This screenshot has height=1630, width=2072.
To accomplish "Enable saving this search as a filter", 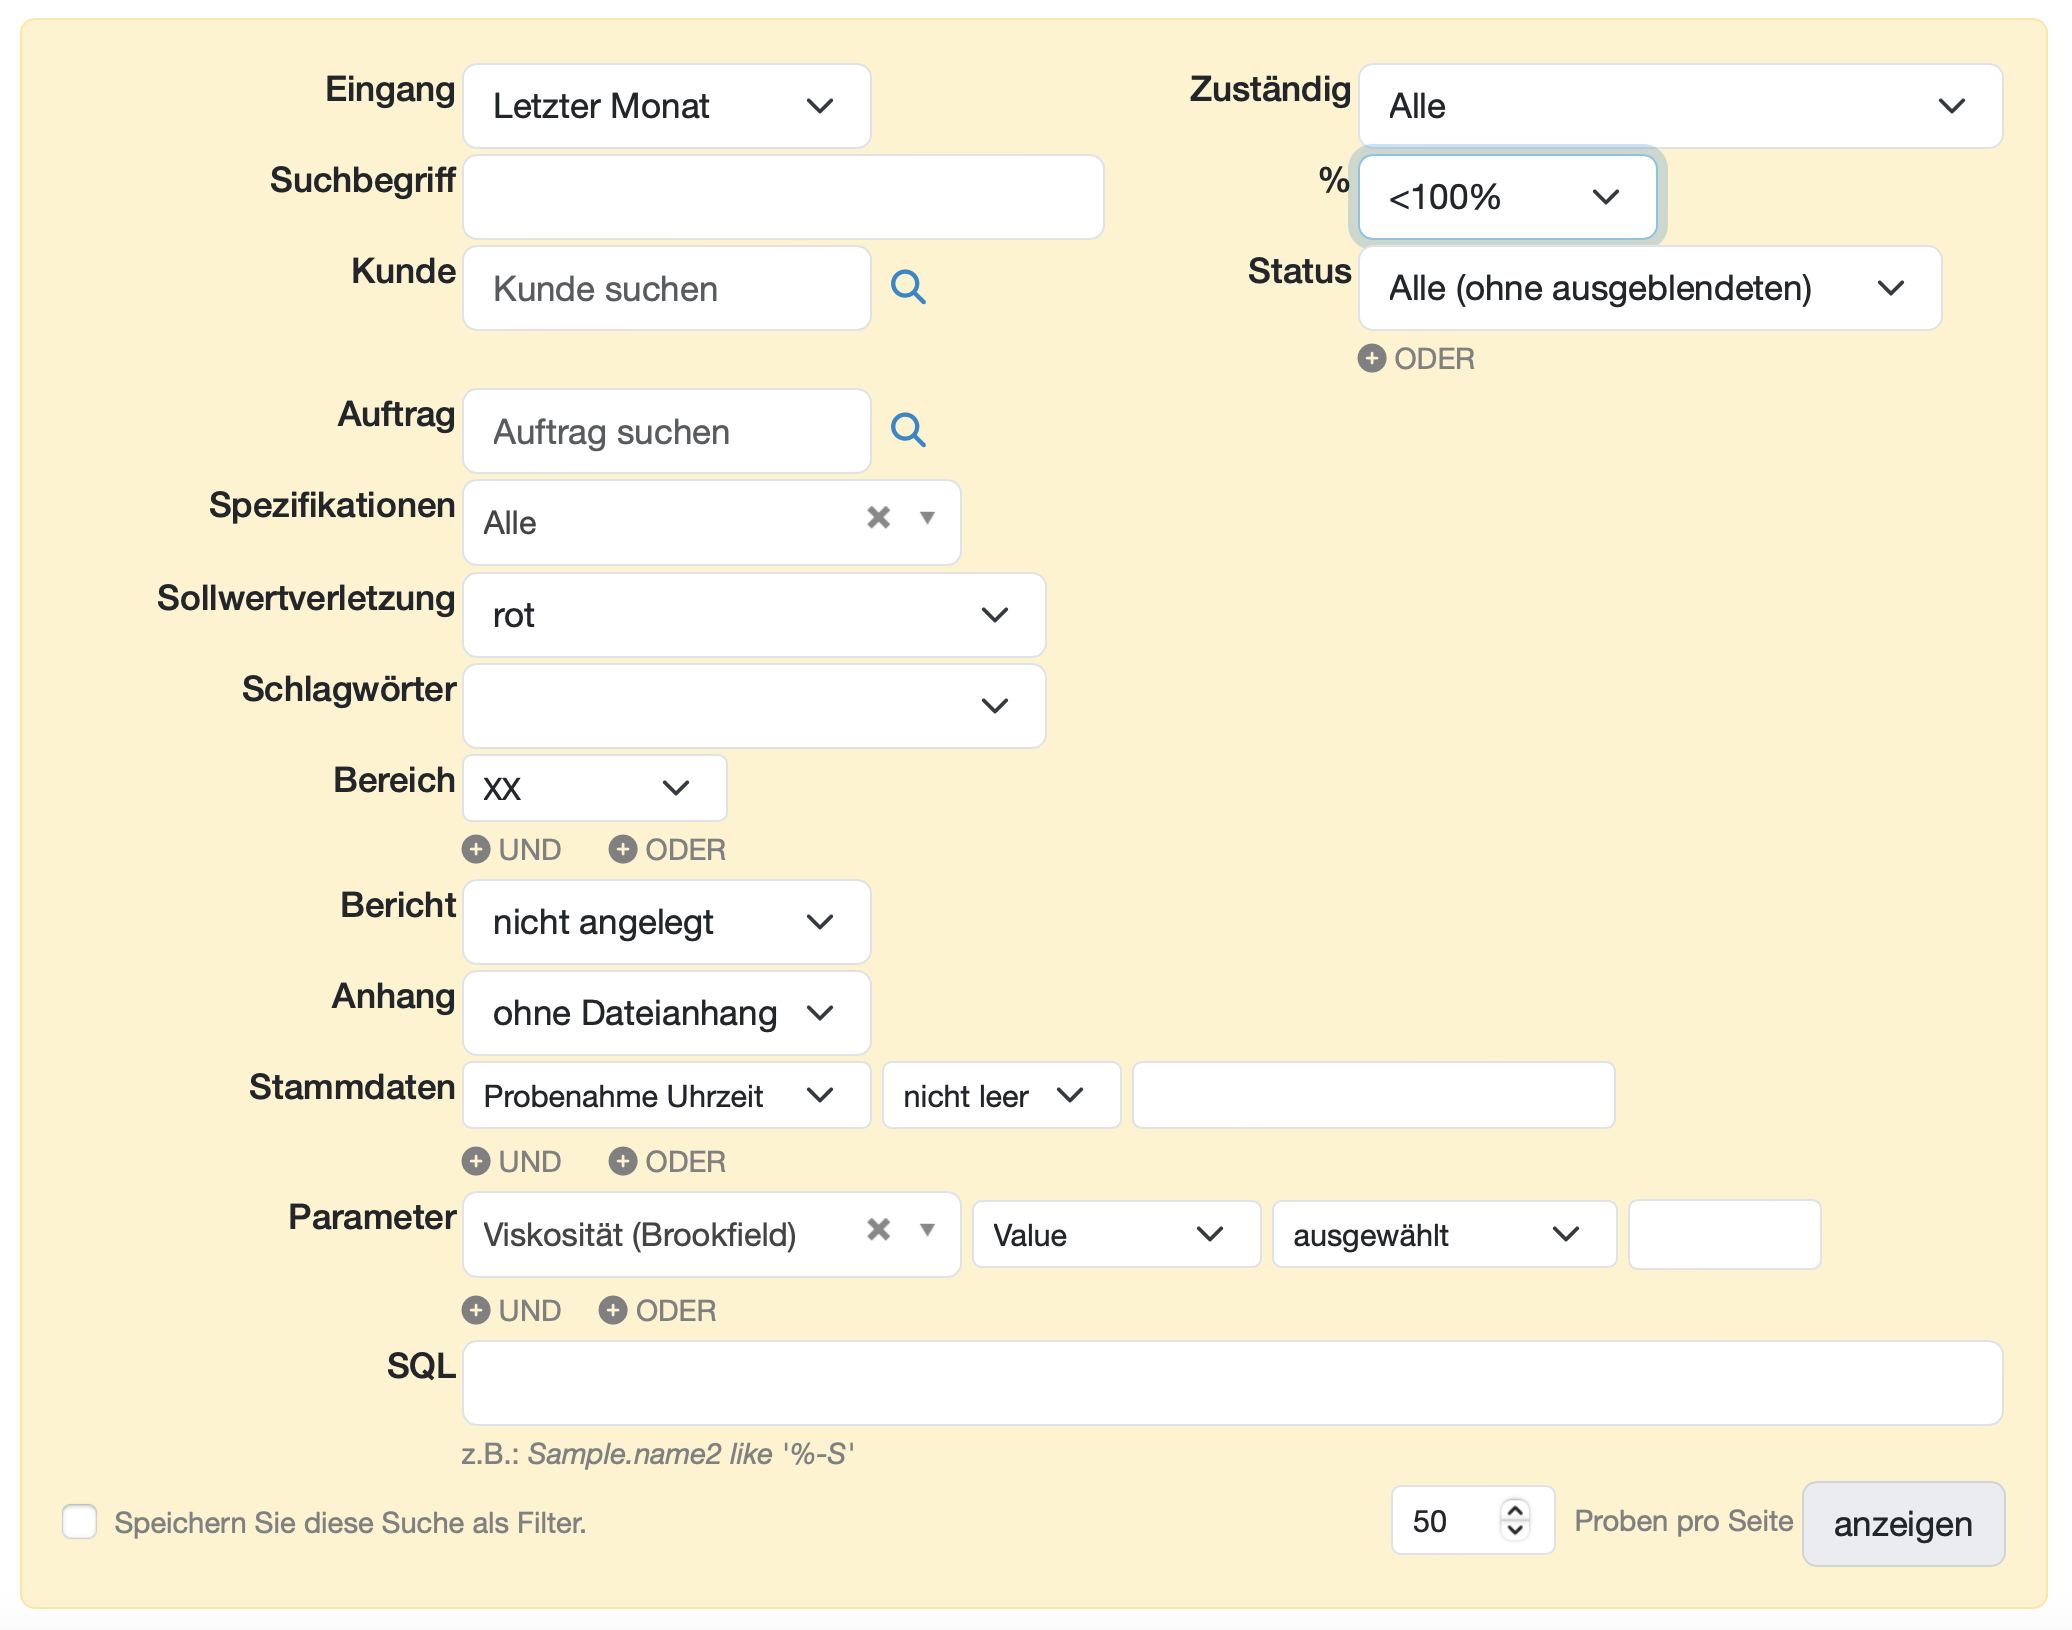I will click(x=81, y=1521).
